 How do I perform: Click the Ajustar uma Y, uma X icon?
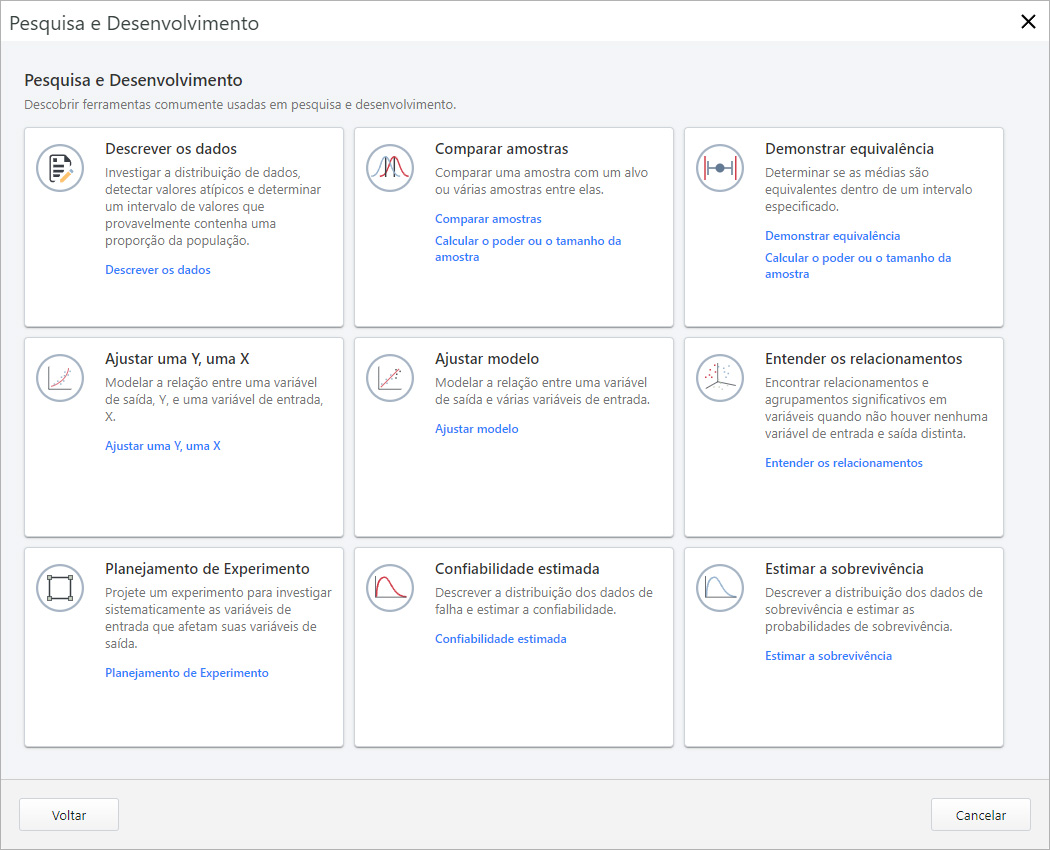[x=60, y=378]
